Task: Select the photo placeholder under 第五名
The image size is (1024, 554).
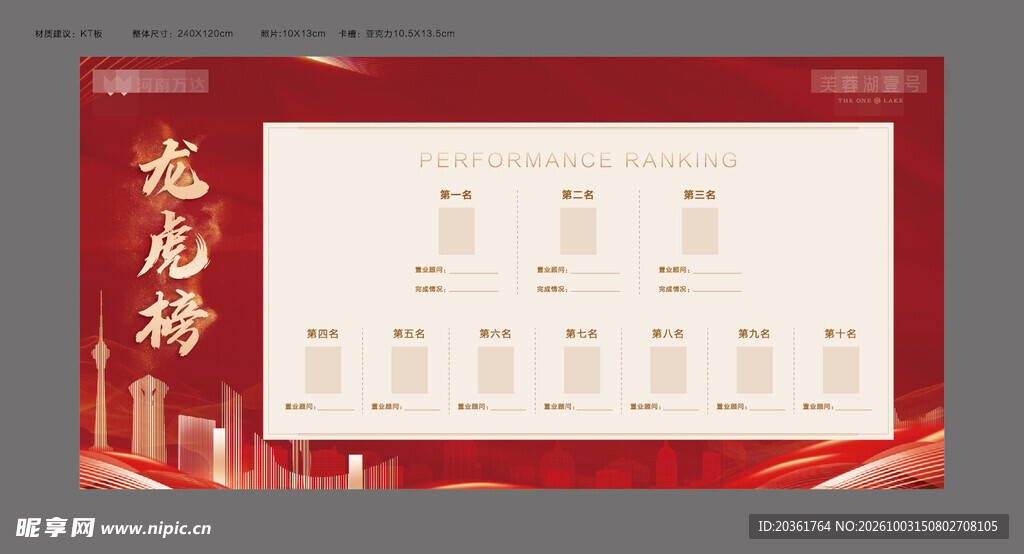Action: (x=409, y=370)
